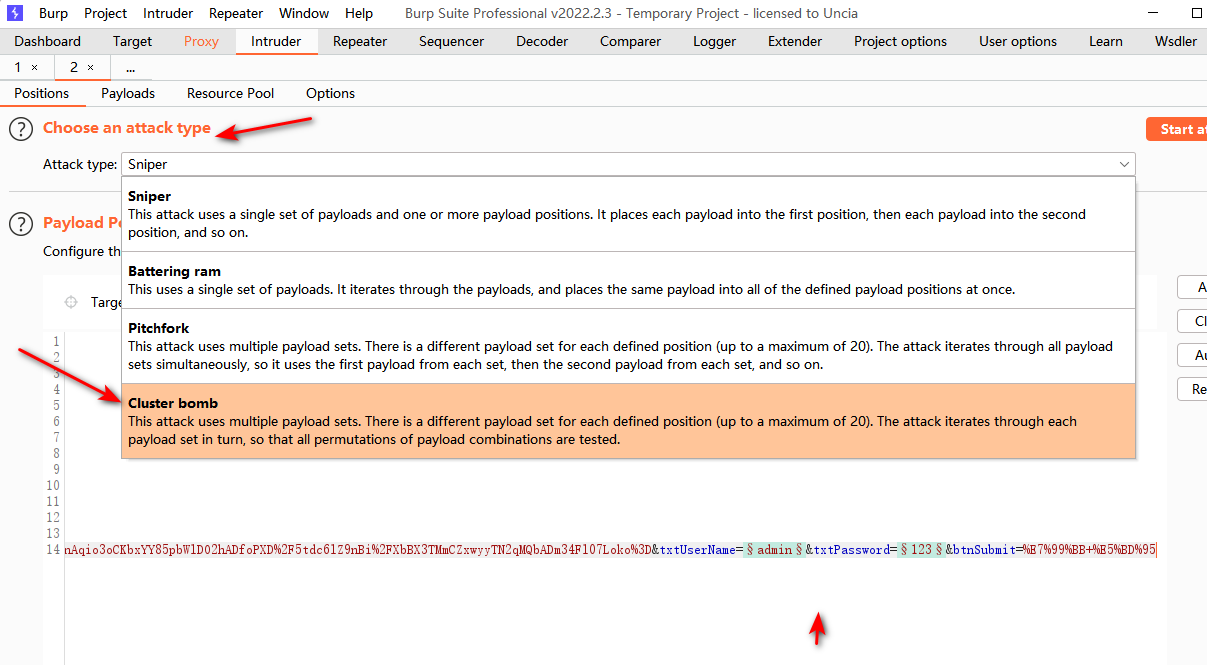
Task: Click the Start attack button
Action: click(x=1177, y=129)
